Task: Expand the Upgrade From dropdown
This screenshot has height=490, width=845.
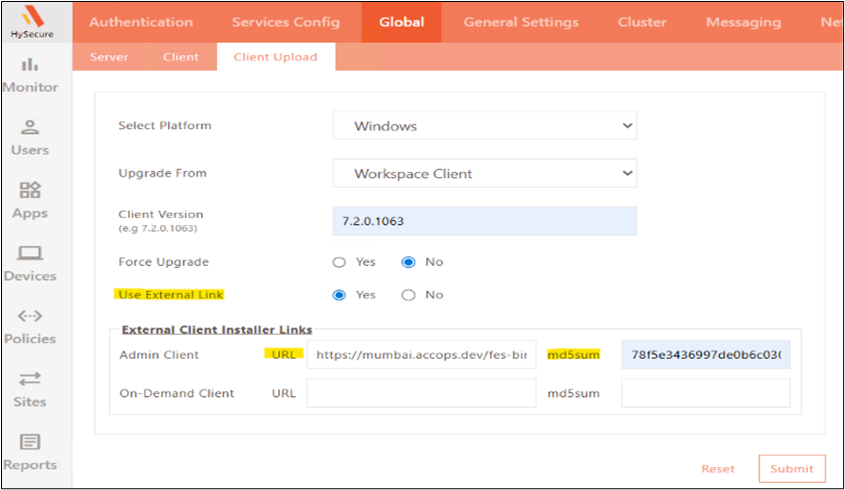Action: pos(484,173)
